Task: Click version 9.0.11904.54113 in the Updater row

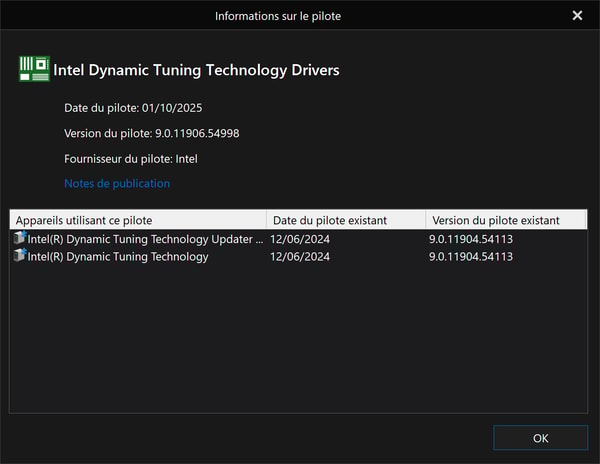Action: coord(471,239)
